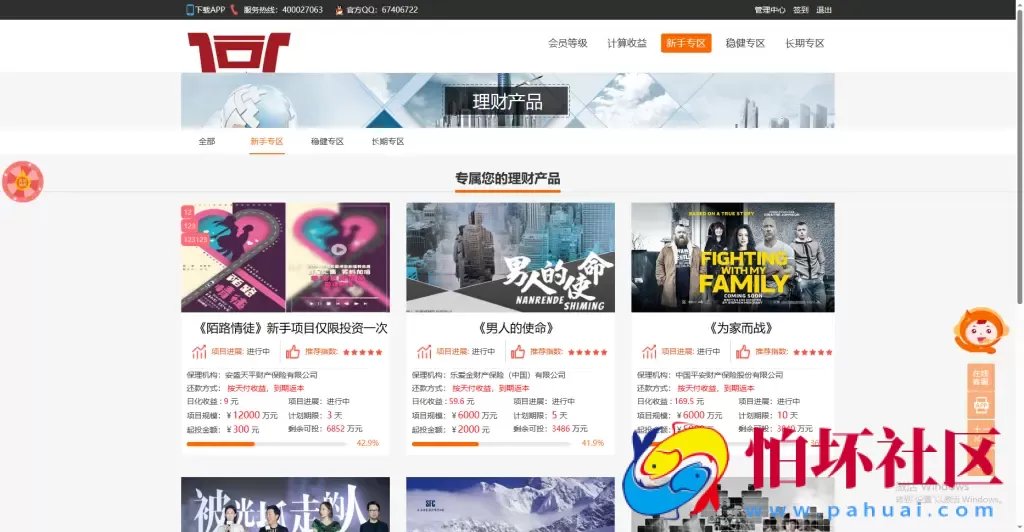This screenshot has height=532, width=1024.
Task: Click the ¥300 元 minimum investment value
Action: click(x=243, y=430)
